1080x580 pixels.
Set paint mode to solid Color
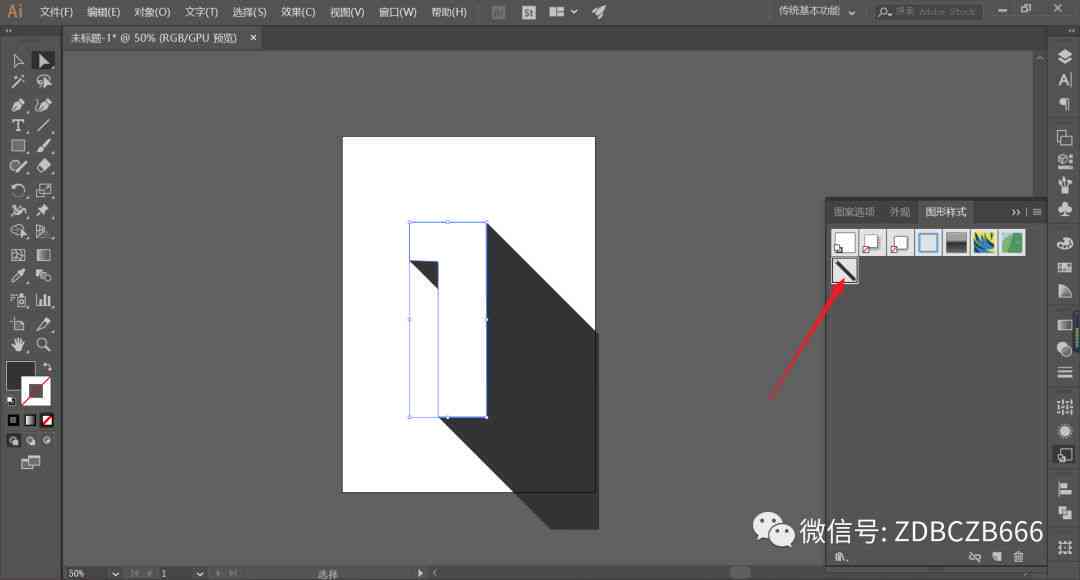coord(13,420)
